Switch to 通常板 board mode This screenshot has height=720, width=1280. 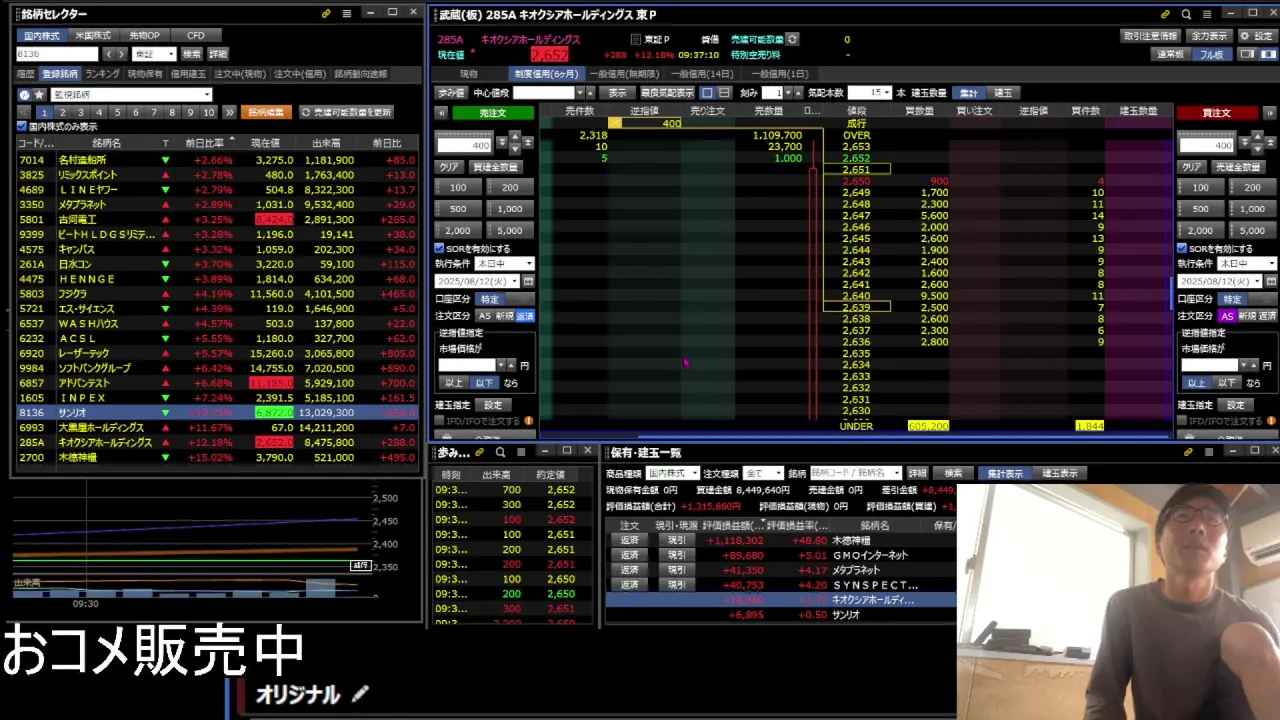pyautogui.click(x=1171, y=55)
